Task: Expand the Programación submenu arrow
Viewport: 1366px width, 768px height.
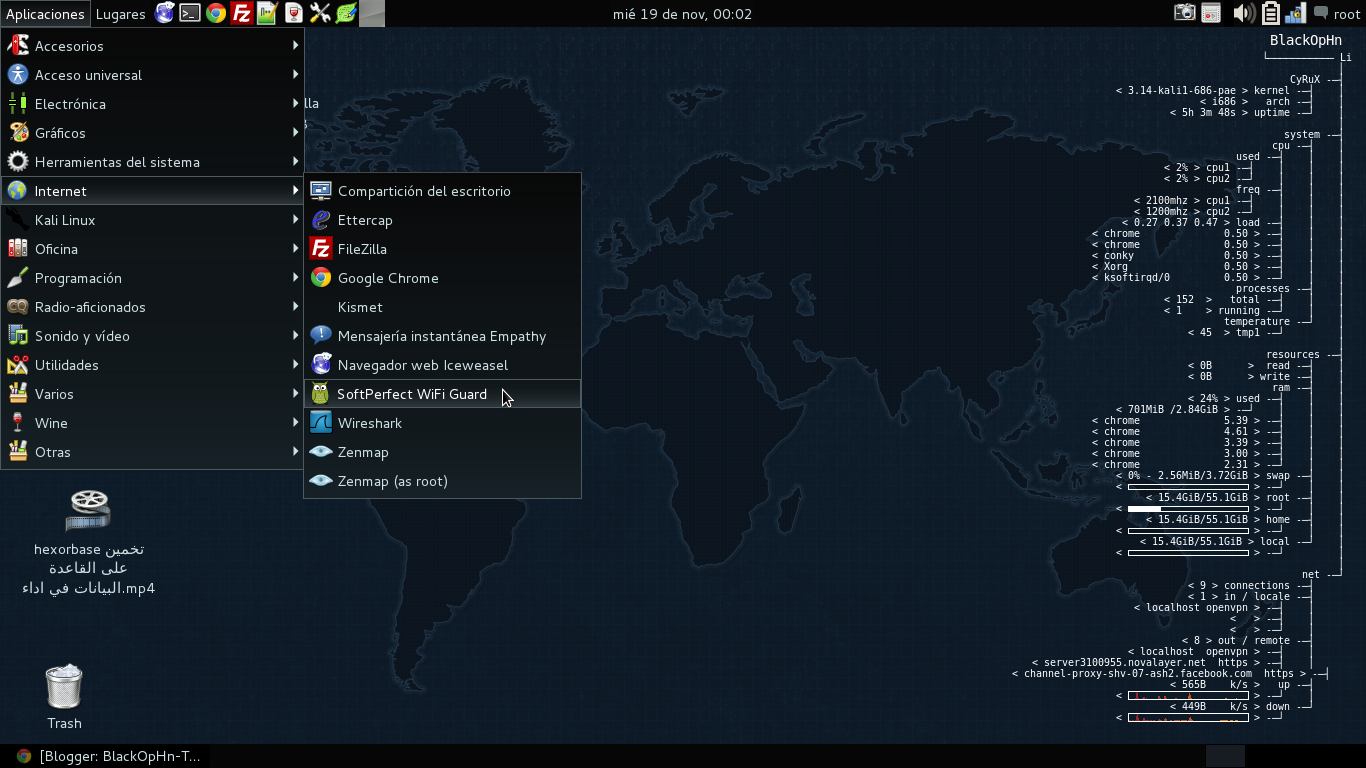Action: click(x=295, y=277)
